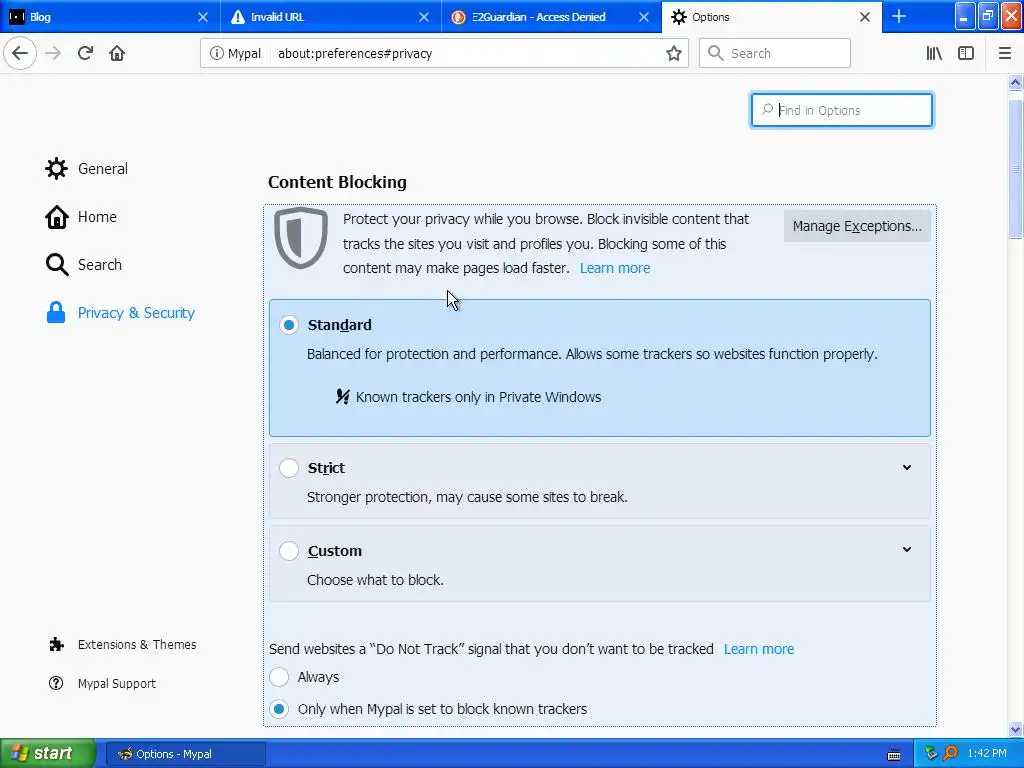Bookmark this page with the star icon
1024x768 pixels.
673,54
